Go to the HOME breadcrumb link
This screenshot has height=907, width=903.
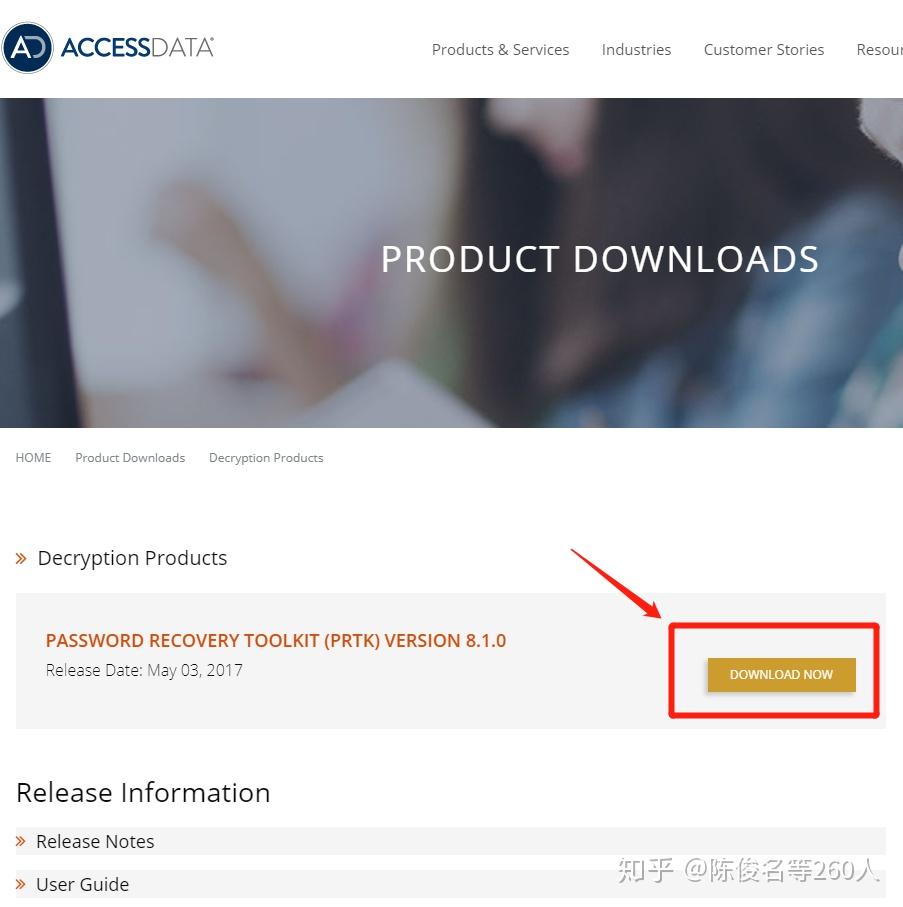pos(33,458)
